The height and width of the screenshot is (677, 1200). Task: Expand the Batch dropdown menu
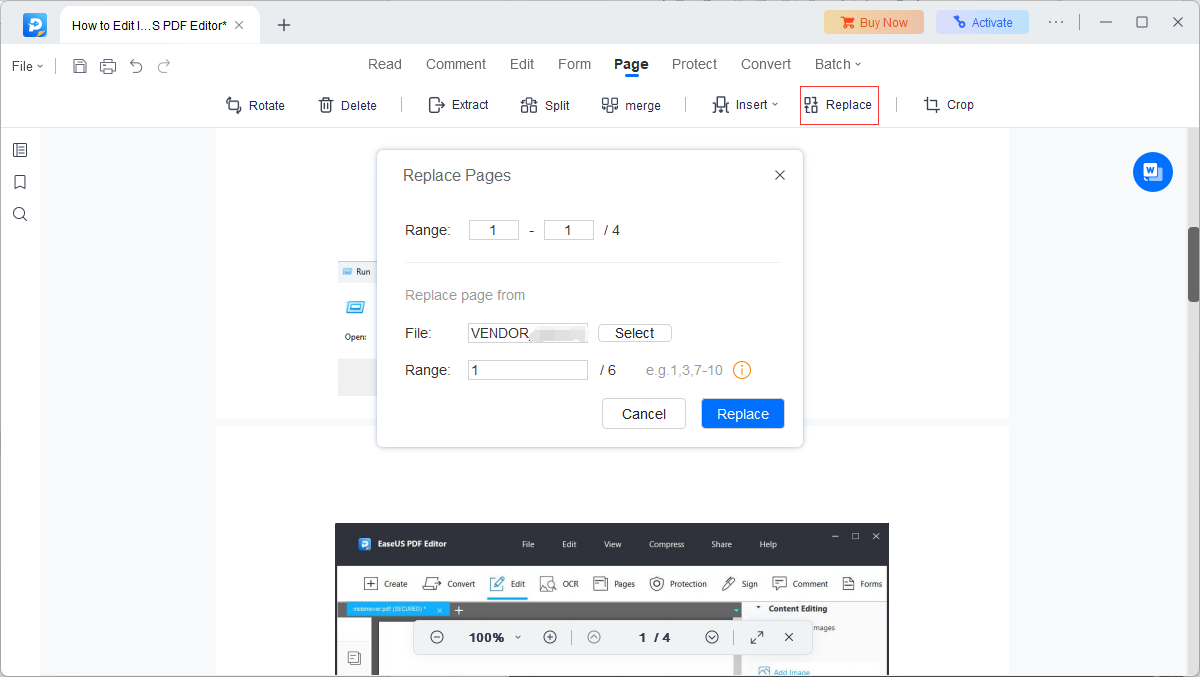pyautogui.click(x=838, y=64)
